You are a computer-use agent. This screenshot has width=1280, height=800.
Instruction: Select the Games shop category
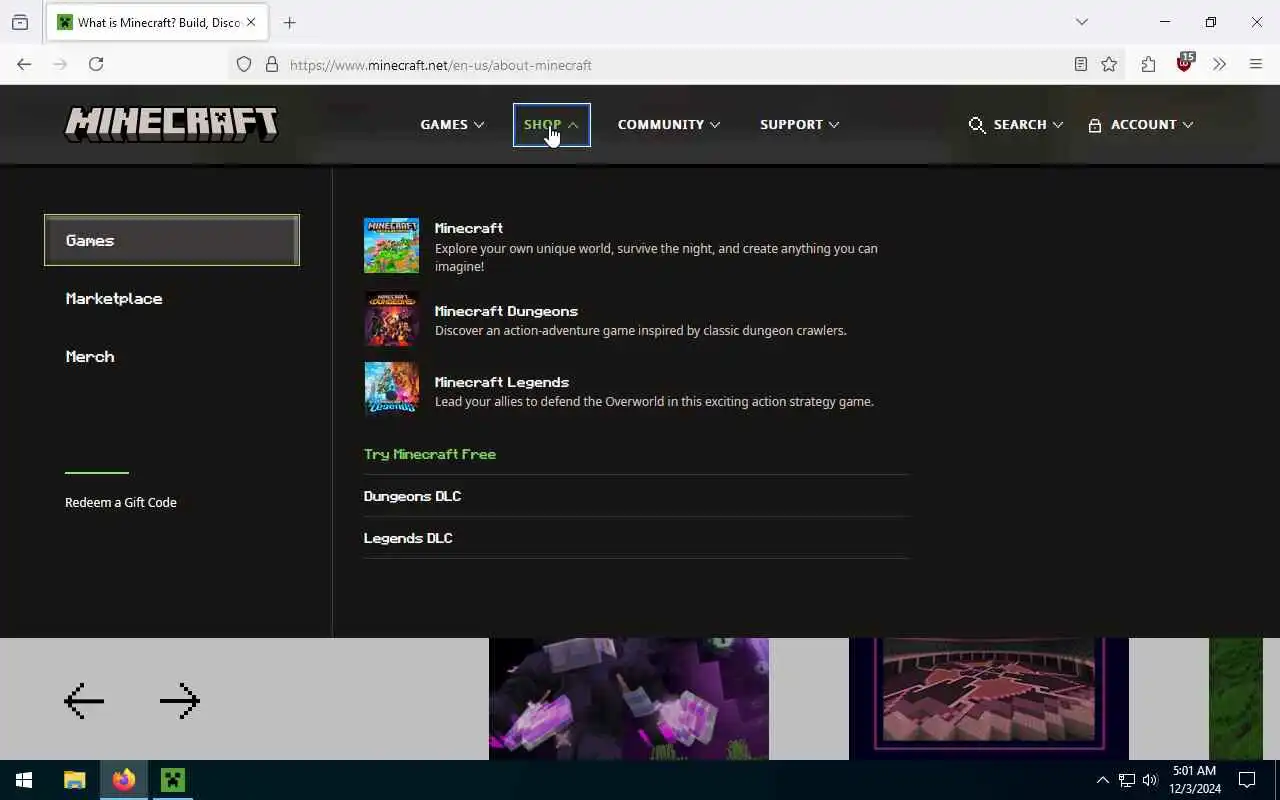tap(172, 240)
